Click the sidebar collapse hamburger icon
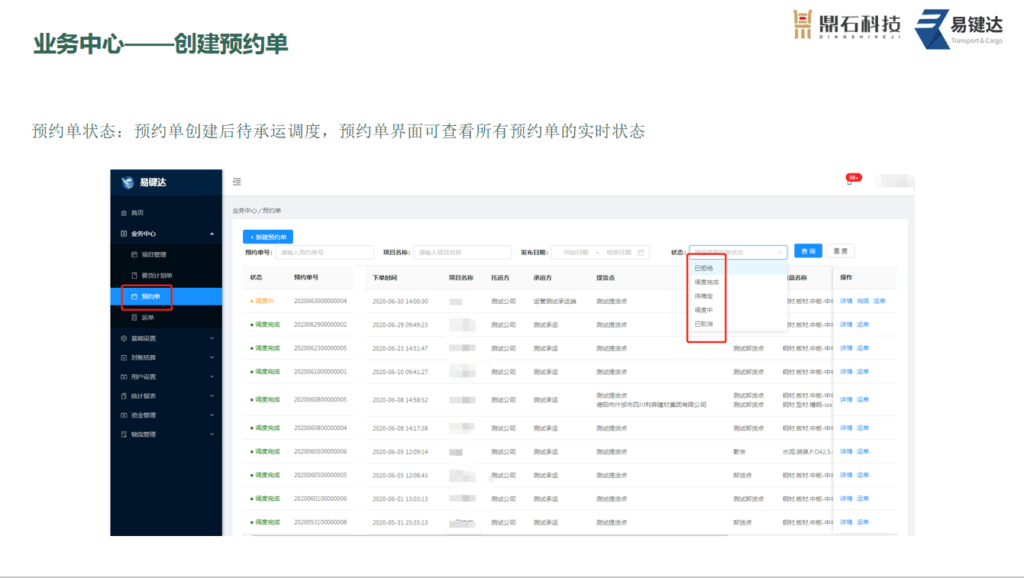Screen dimensions: 1024x578 tap(237, 182)
